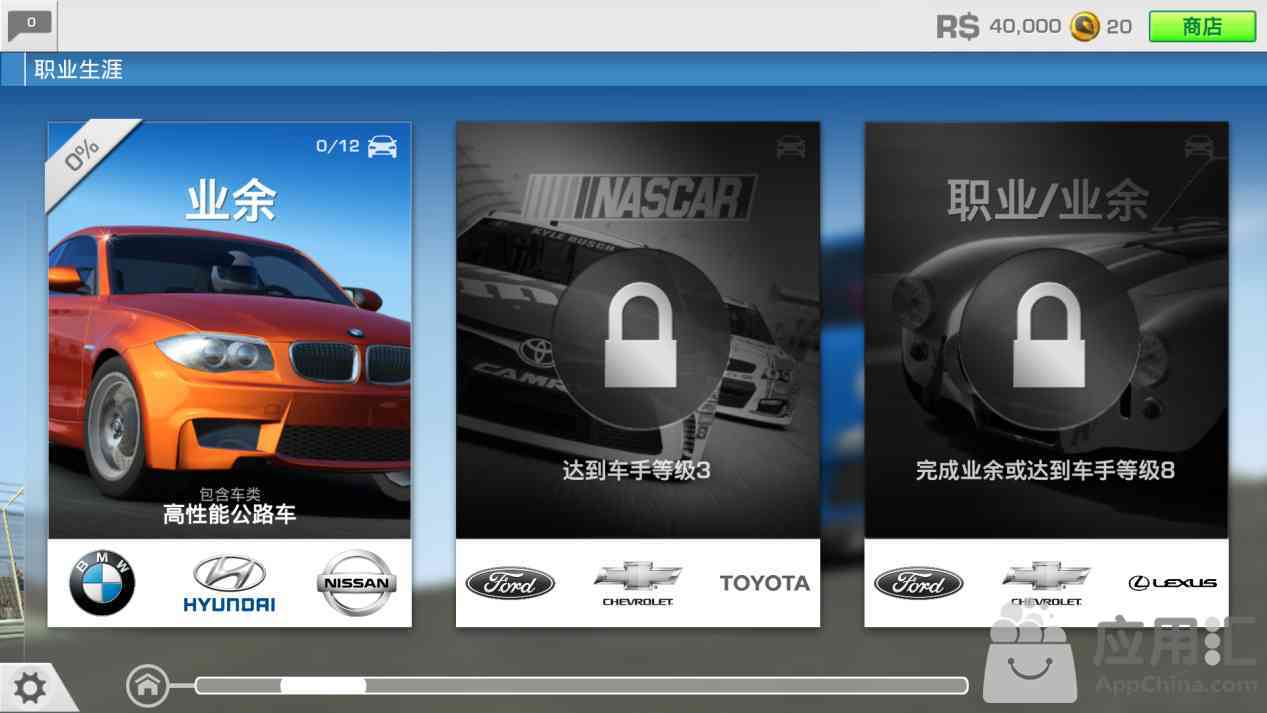This screenshot has height=713, width=1267.
Task: Click the 达到车手等级3 unlock requirement
Action: [x=636, y=470]
